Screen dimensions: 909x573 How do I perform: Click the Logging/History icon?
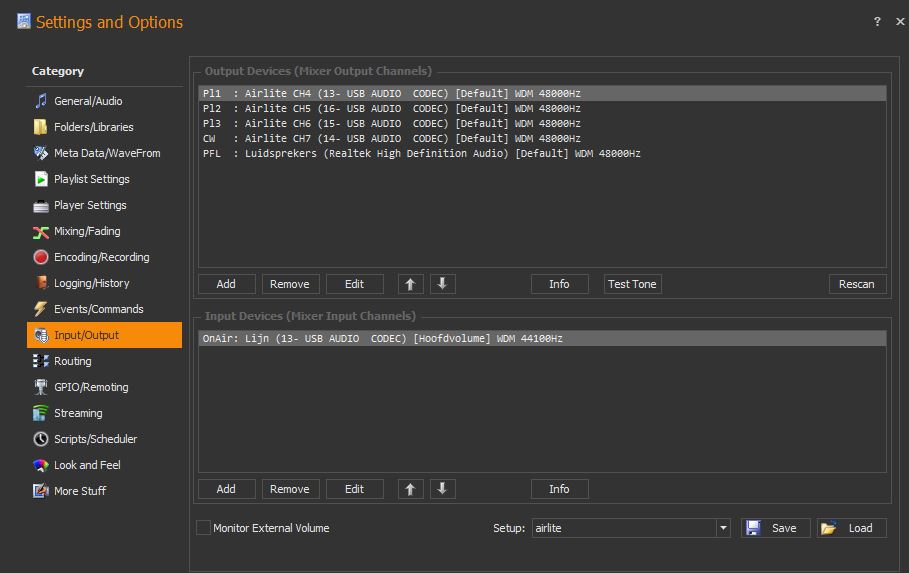click(41, 283)
